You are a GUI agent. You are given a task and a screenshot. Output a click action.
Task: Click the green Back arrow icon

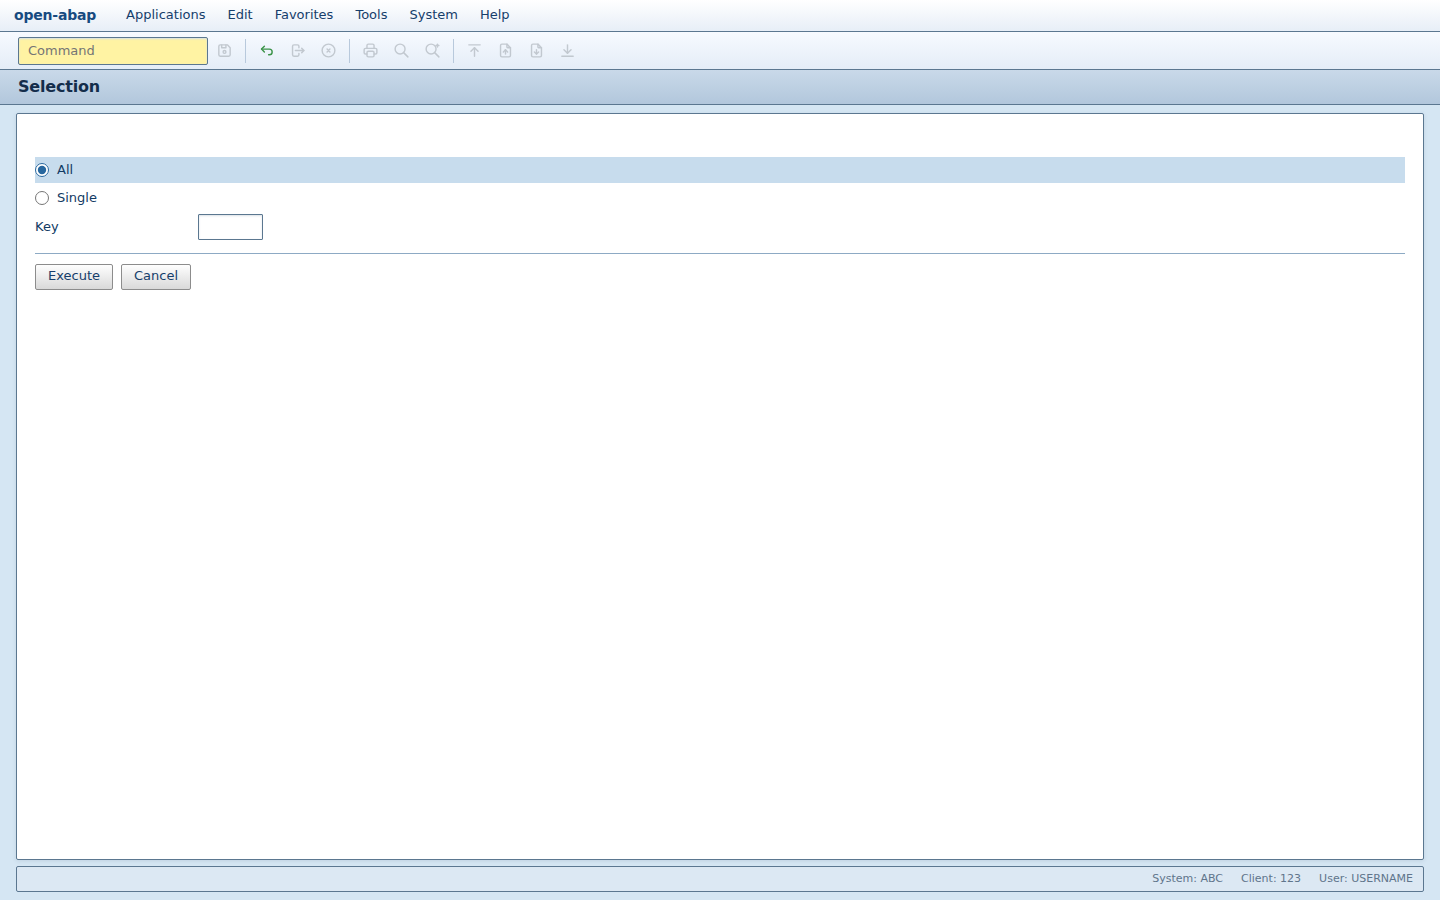(x=267, y=51)
